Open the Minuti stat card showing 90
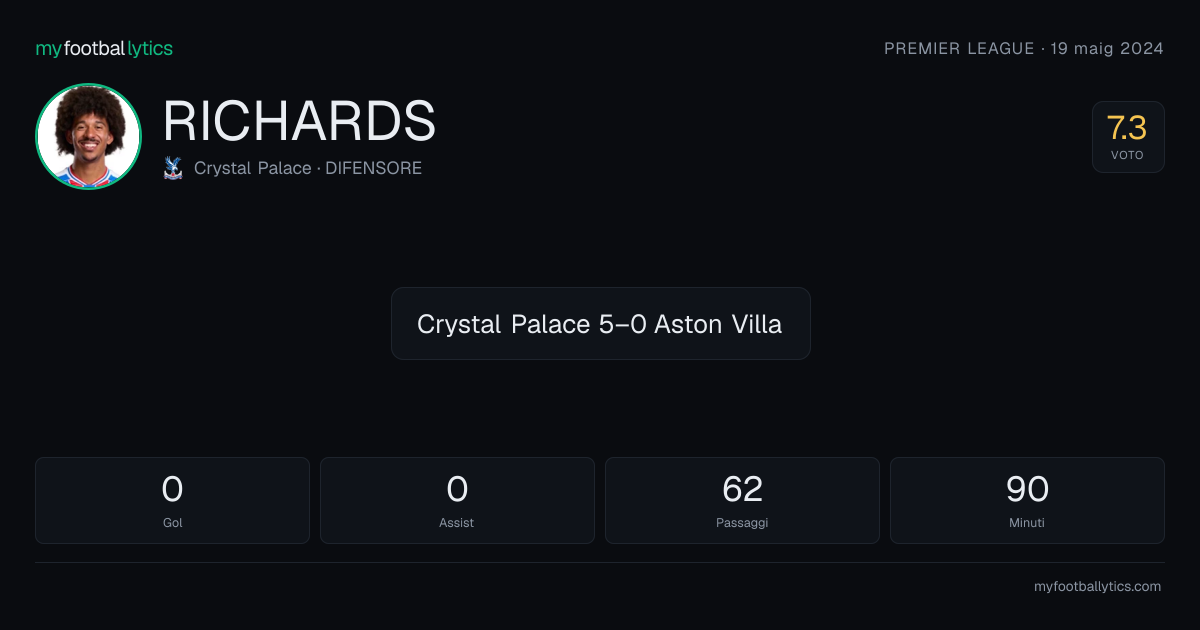The image size is (1200, 630). click(1027, 500)
